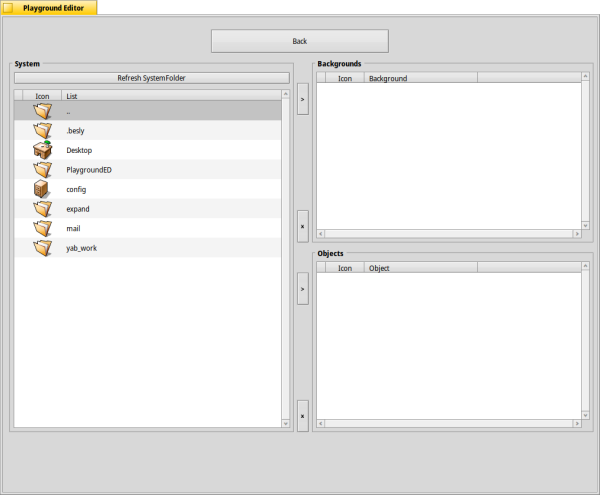
Task: Click the Object column header
Action: (420, 268)
